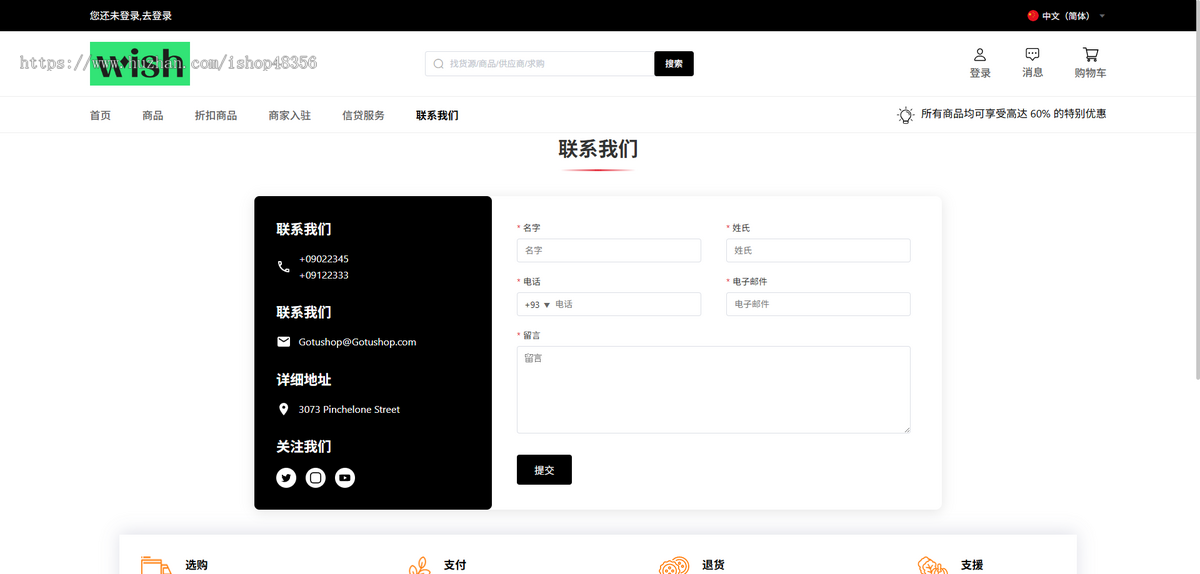Click the envelope email icon
This screenshot has height=574, width=1200.
pos(284,342)
